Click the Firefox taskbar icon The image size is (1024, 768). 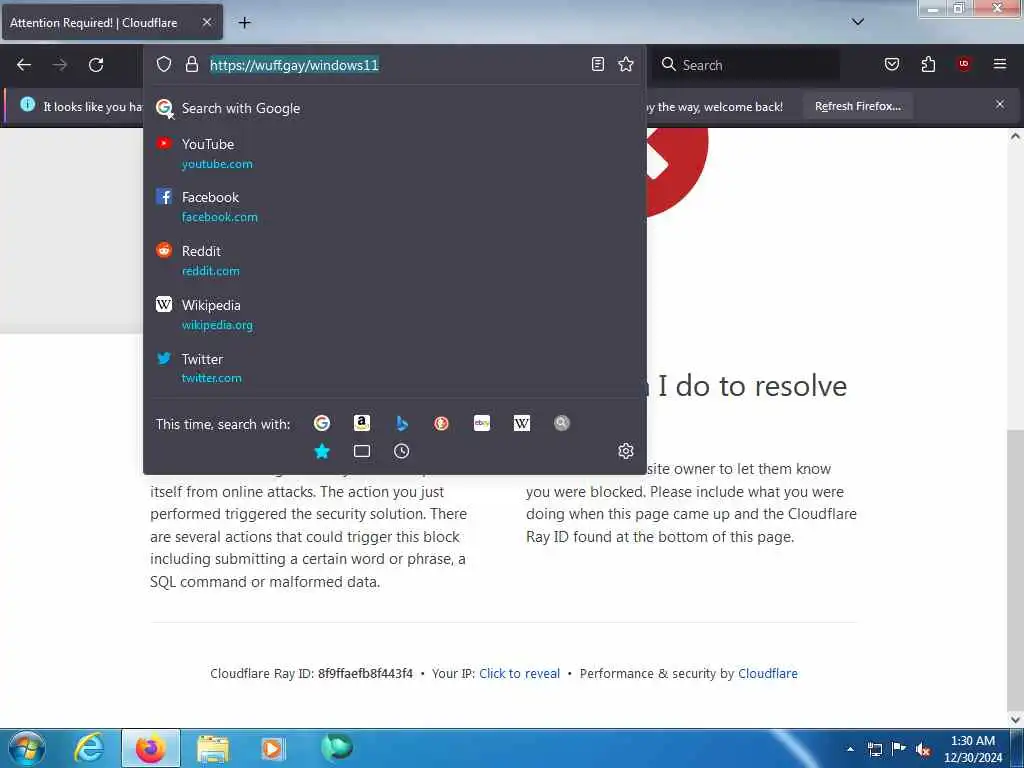pyautogui.click(x=150, y=748)
